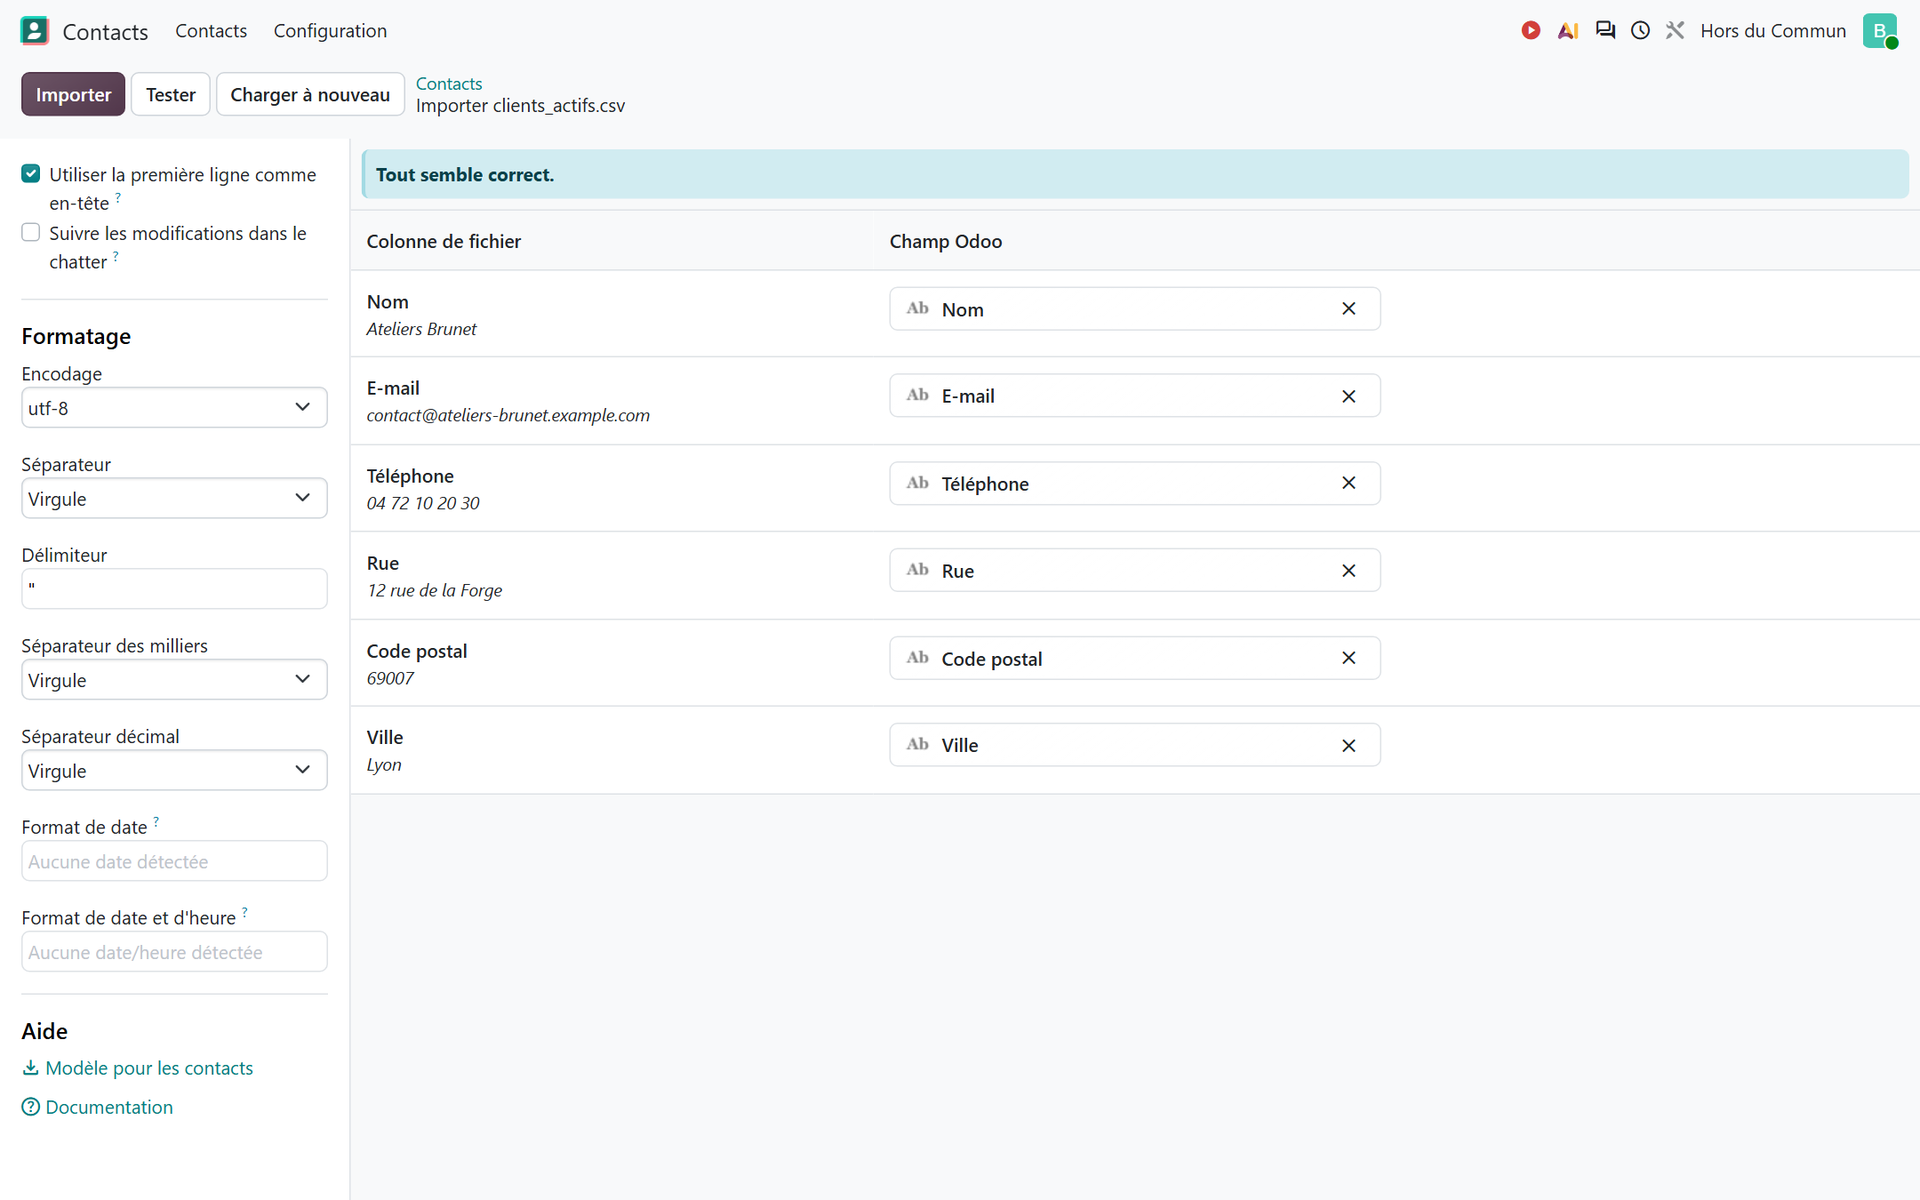Viewport: 1920px width, 1200px height.
Task: Enable tracking modifications in the chatter
Action: tap(31, 233)
